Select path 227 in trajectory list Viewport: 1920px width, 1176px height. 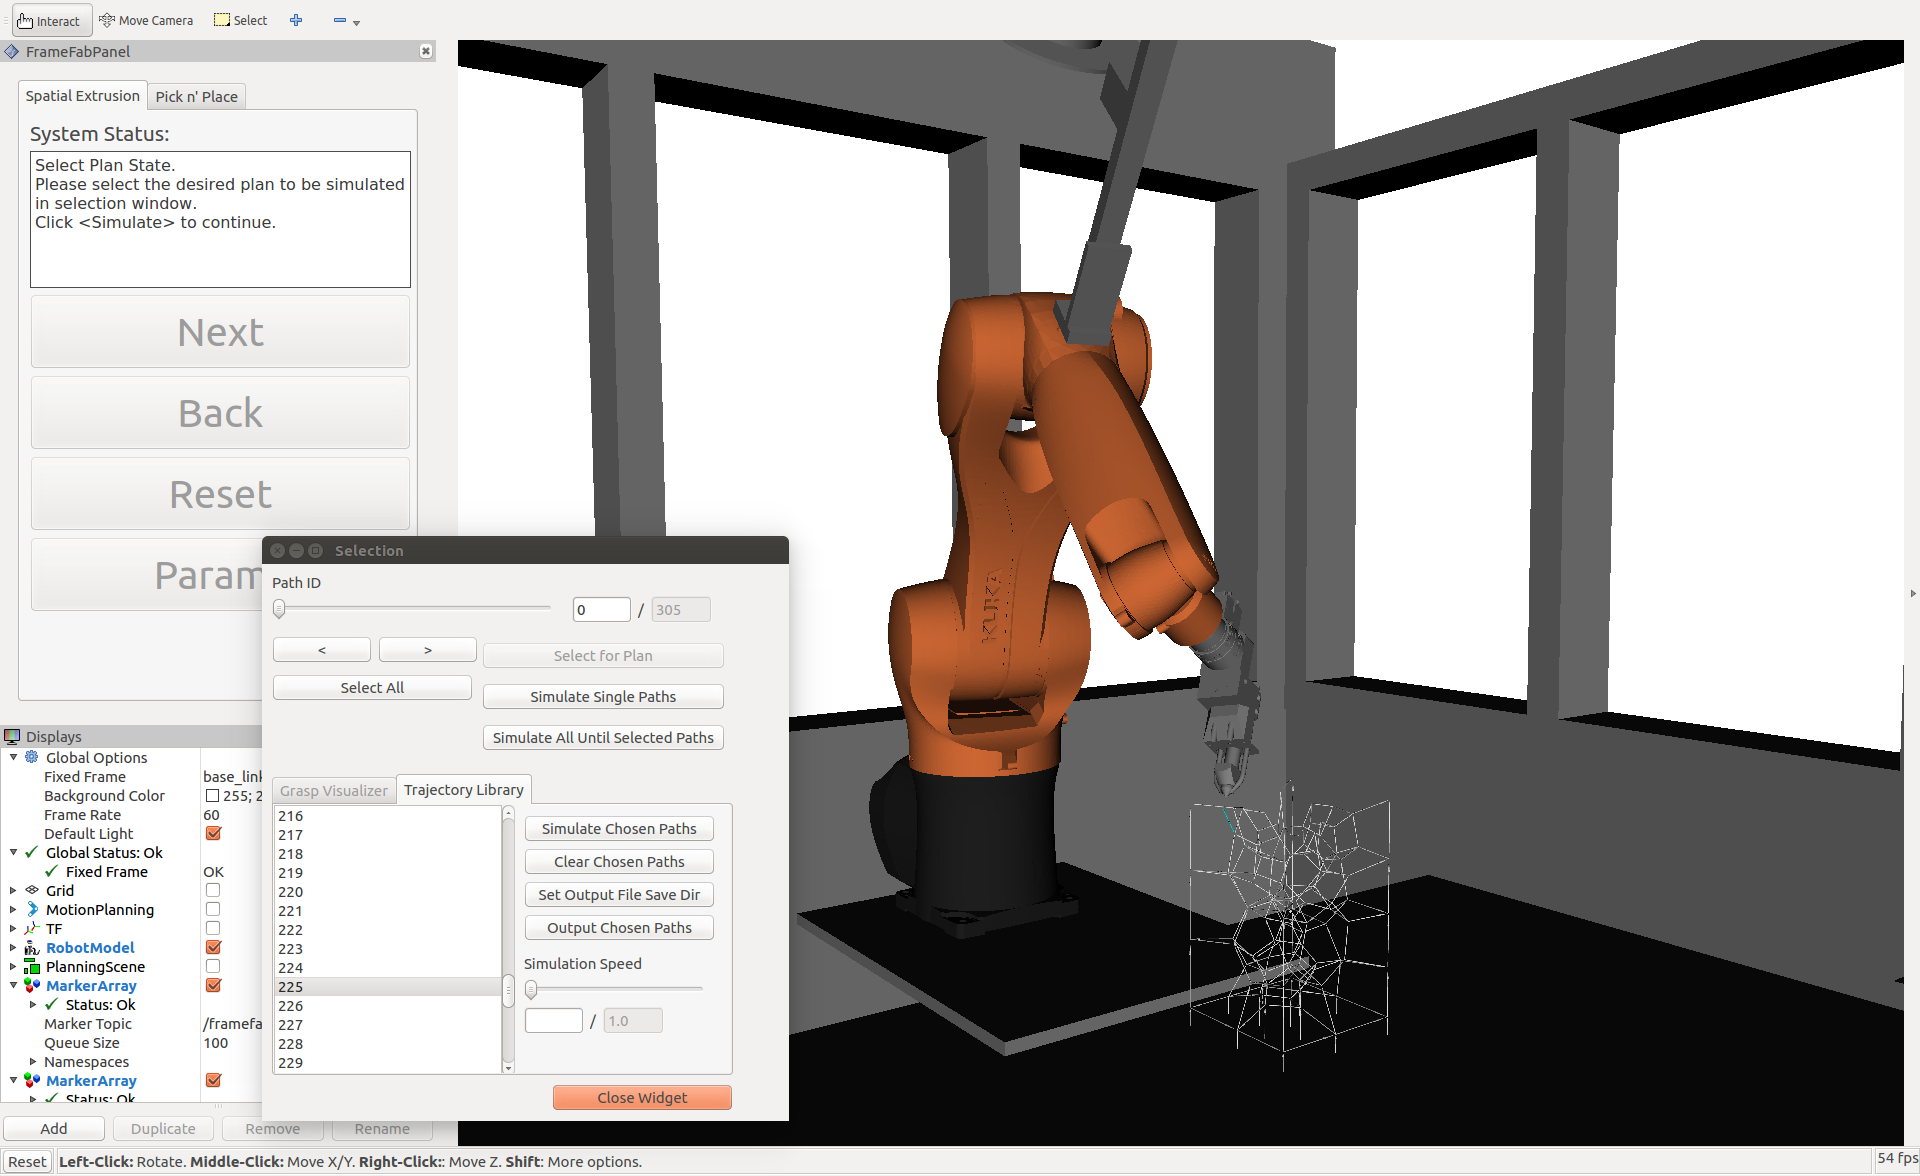(291, 1024)
